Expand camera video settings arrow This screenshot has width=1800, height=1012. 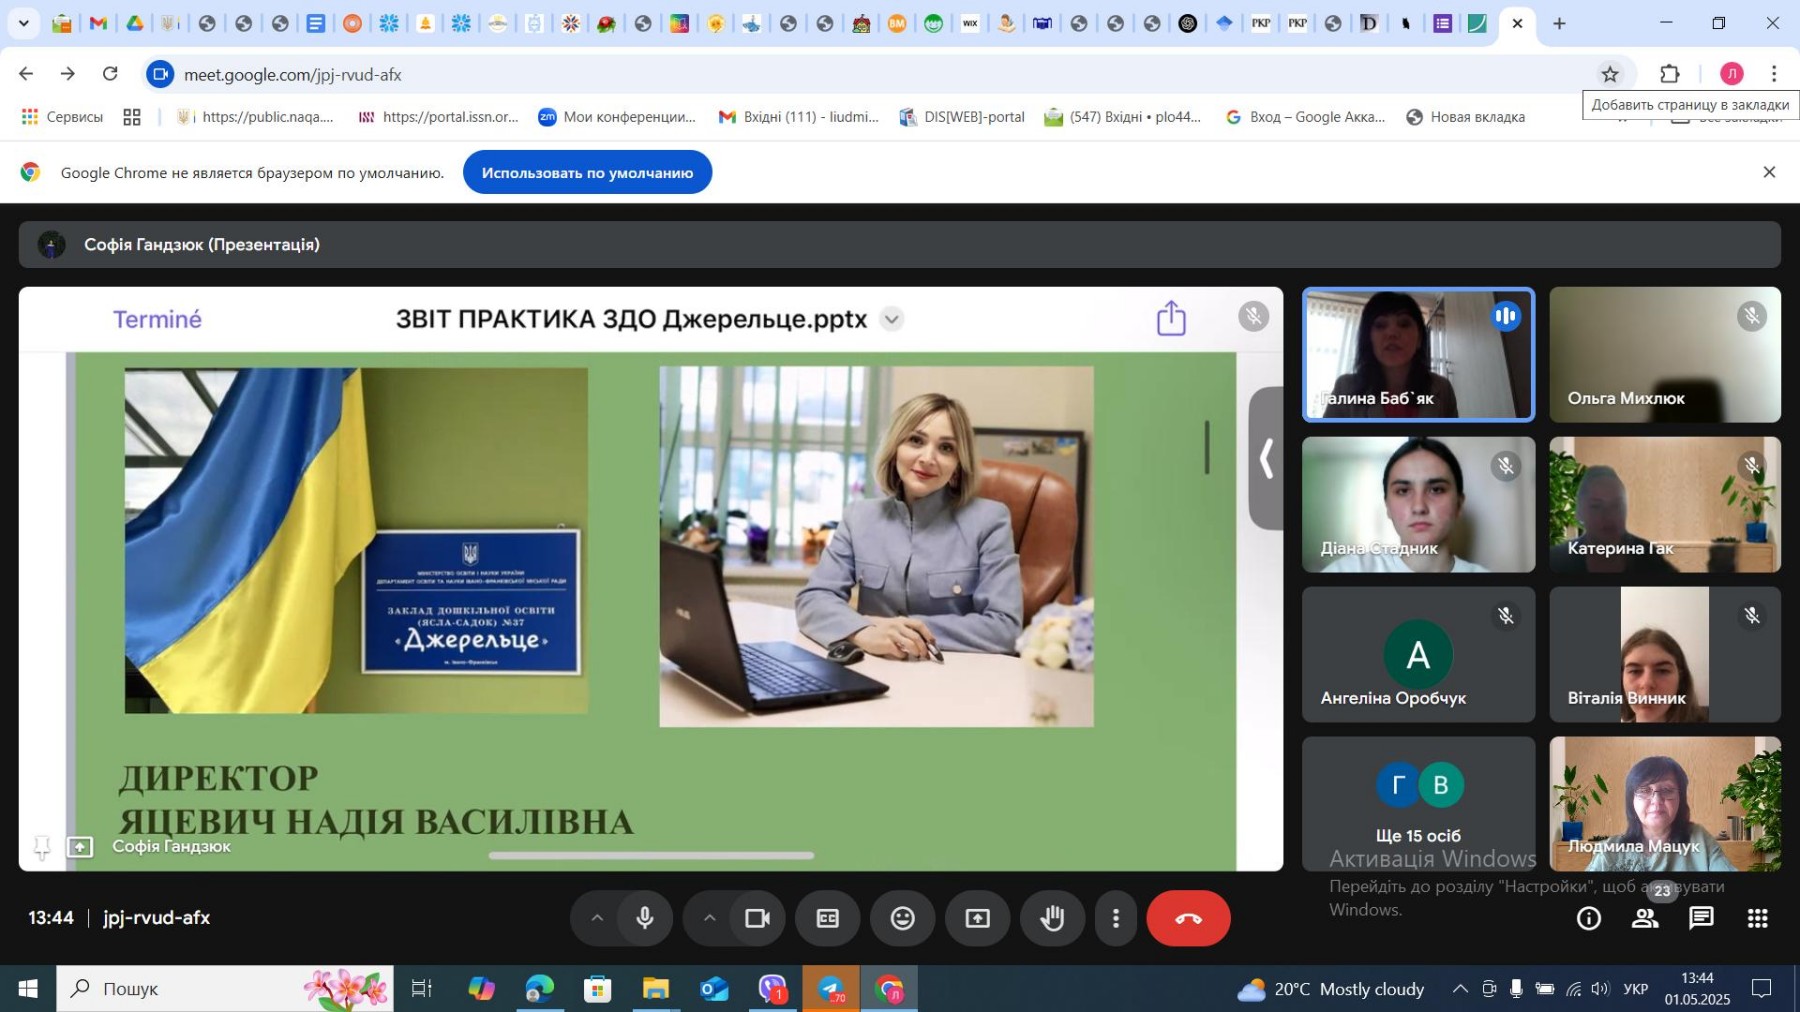[x=709, y=918]
